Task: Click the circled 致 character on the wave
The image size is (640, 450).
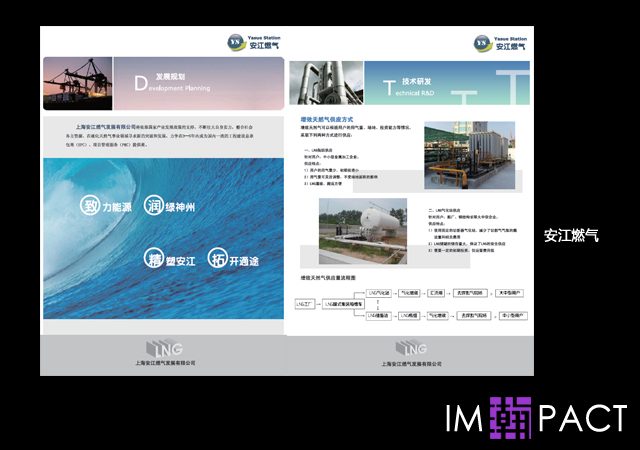Action: click(x=90, y=205)
